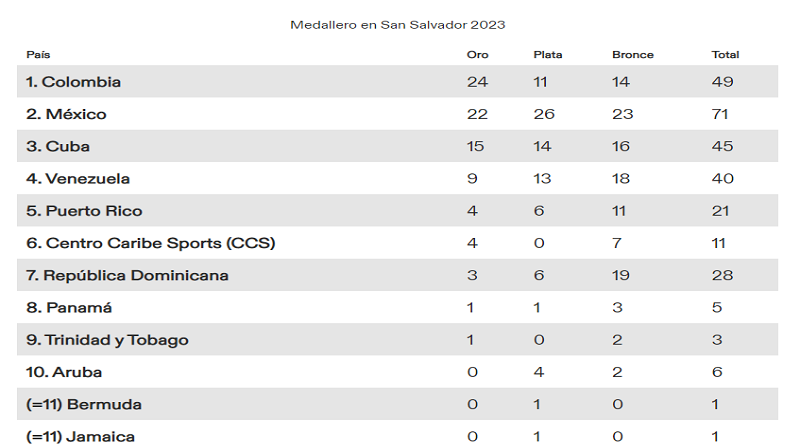Click the '(=11) Jamaica' row label
This screenshot has height=445, width=800.
[80, 436]
